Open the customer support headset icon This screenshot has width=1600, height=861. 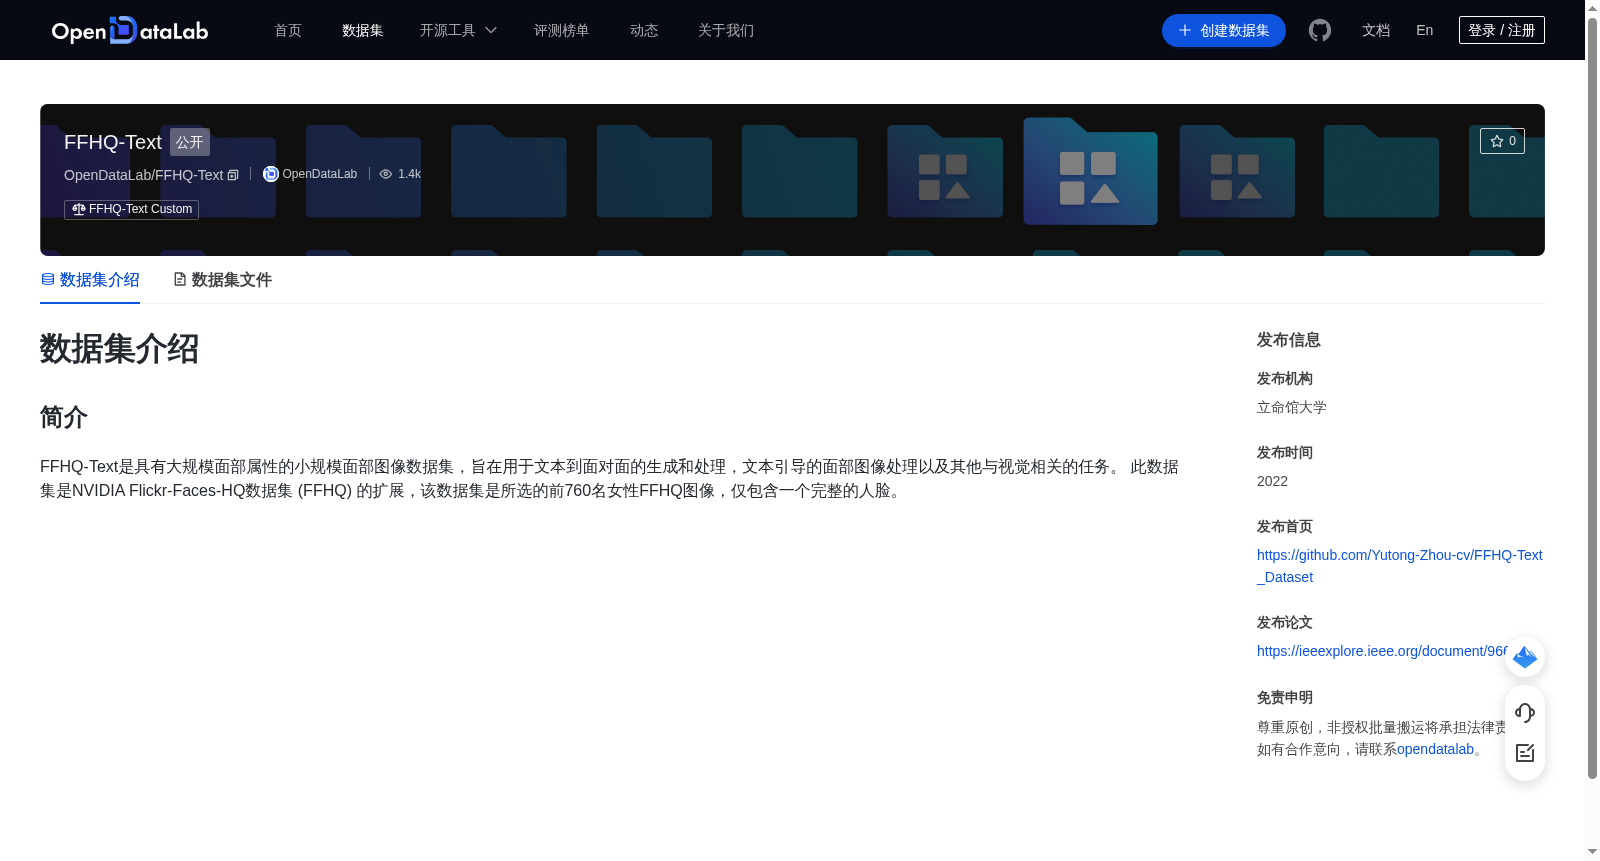[x=1525, y=712]
